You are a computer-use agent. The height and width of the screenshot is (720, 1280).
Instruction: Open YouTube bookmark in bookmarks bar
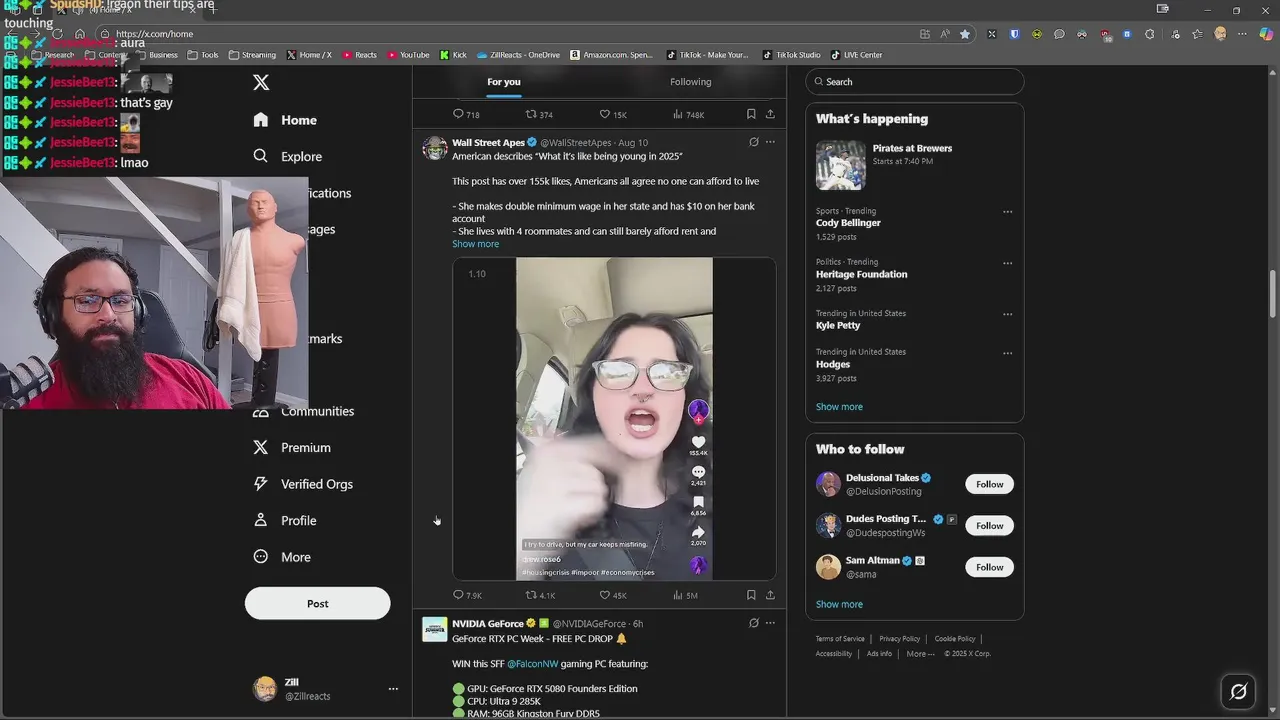coord(408,55)
